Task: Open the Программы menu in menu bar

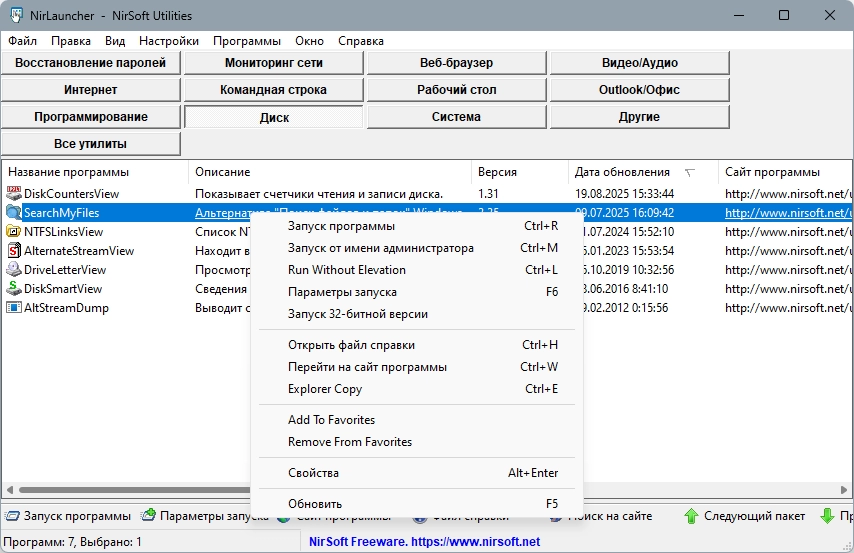Action: (247, 41)
